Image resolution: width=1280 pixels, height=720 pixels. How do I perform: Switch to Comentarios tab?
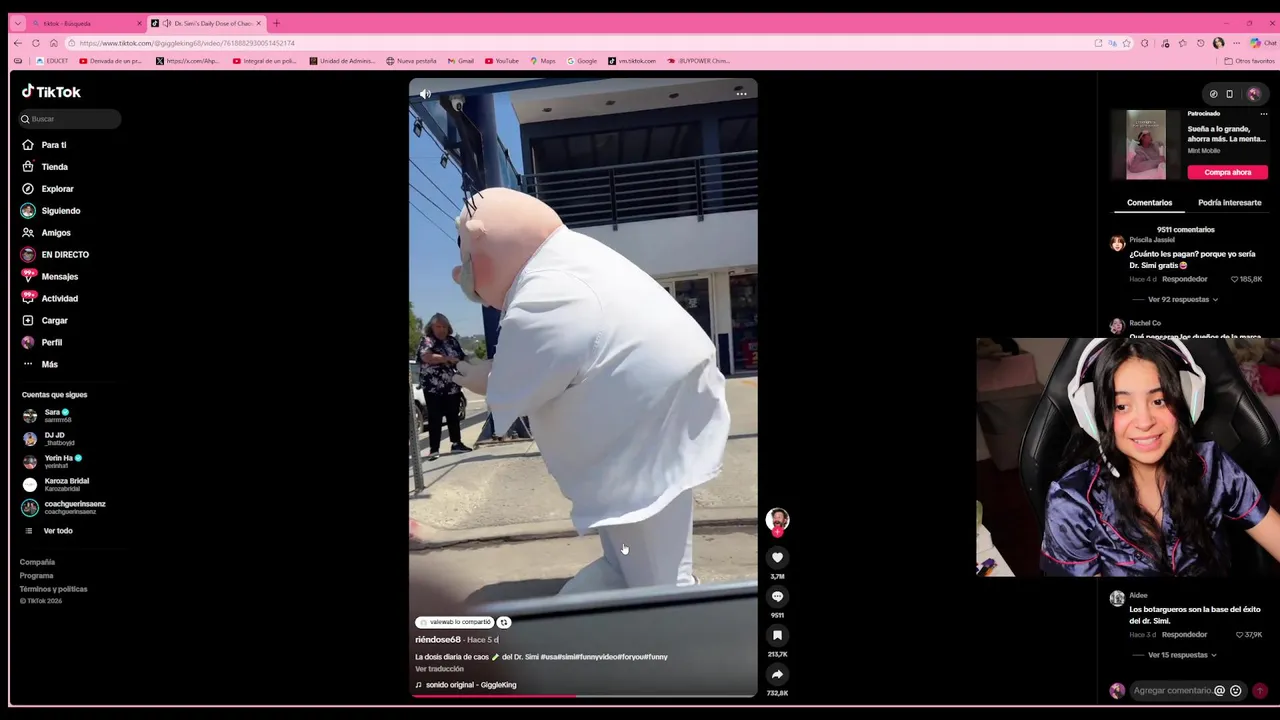tap(1149, 203)
